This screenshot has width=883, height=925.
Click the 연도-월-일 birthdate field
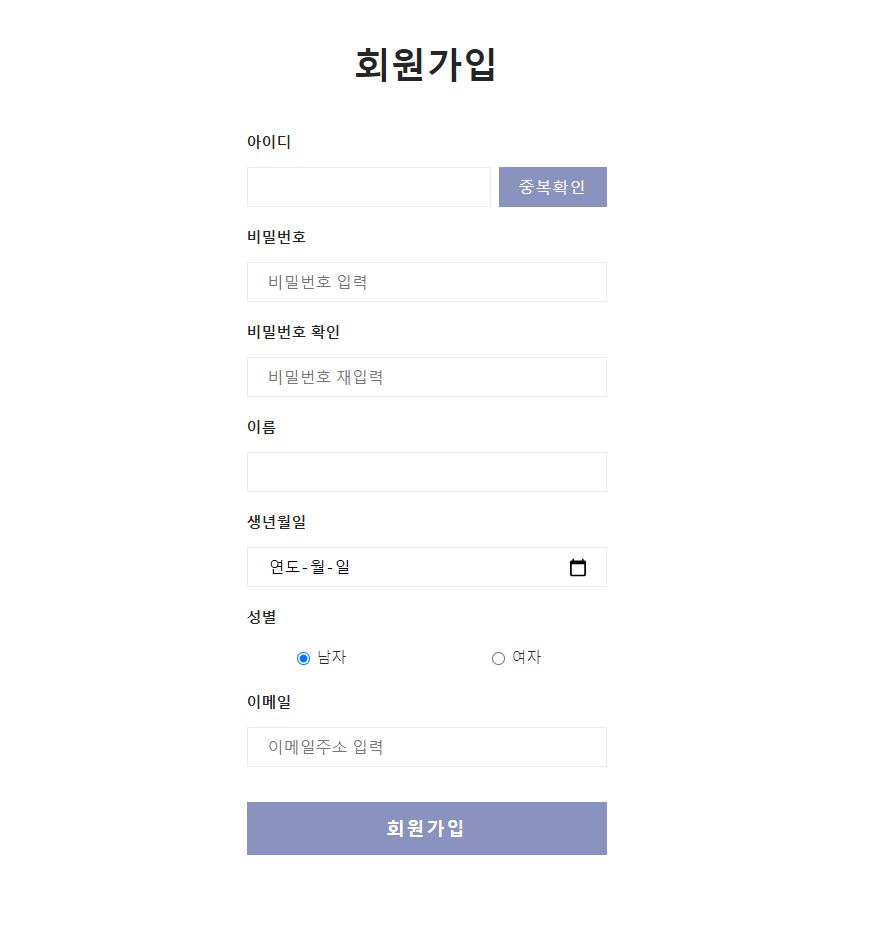[400, 567]
